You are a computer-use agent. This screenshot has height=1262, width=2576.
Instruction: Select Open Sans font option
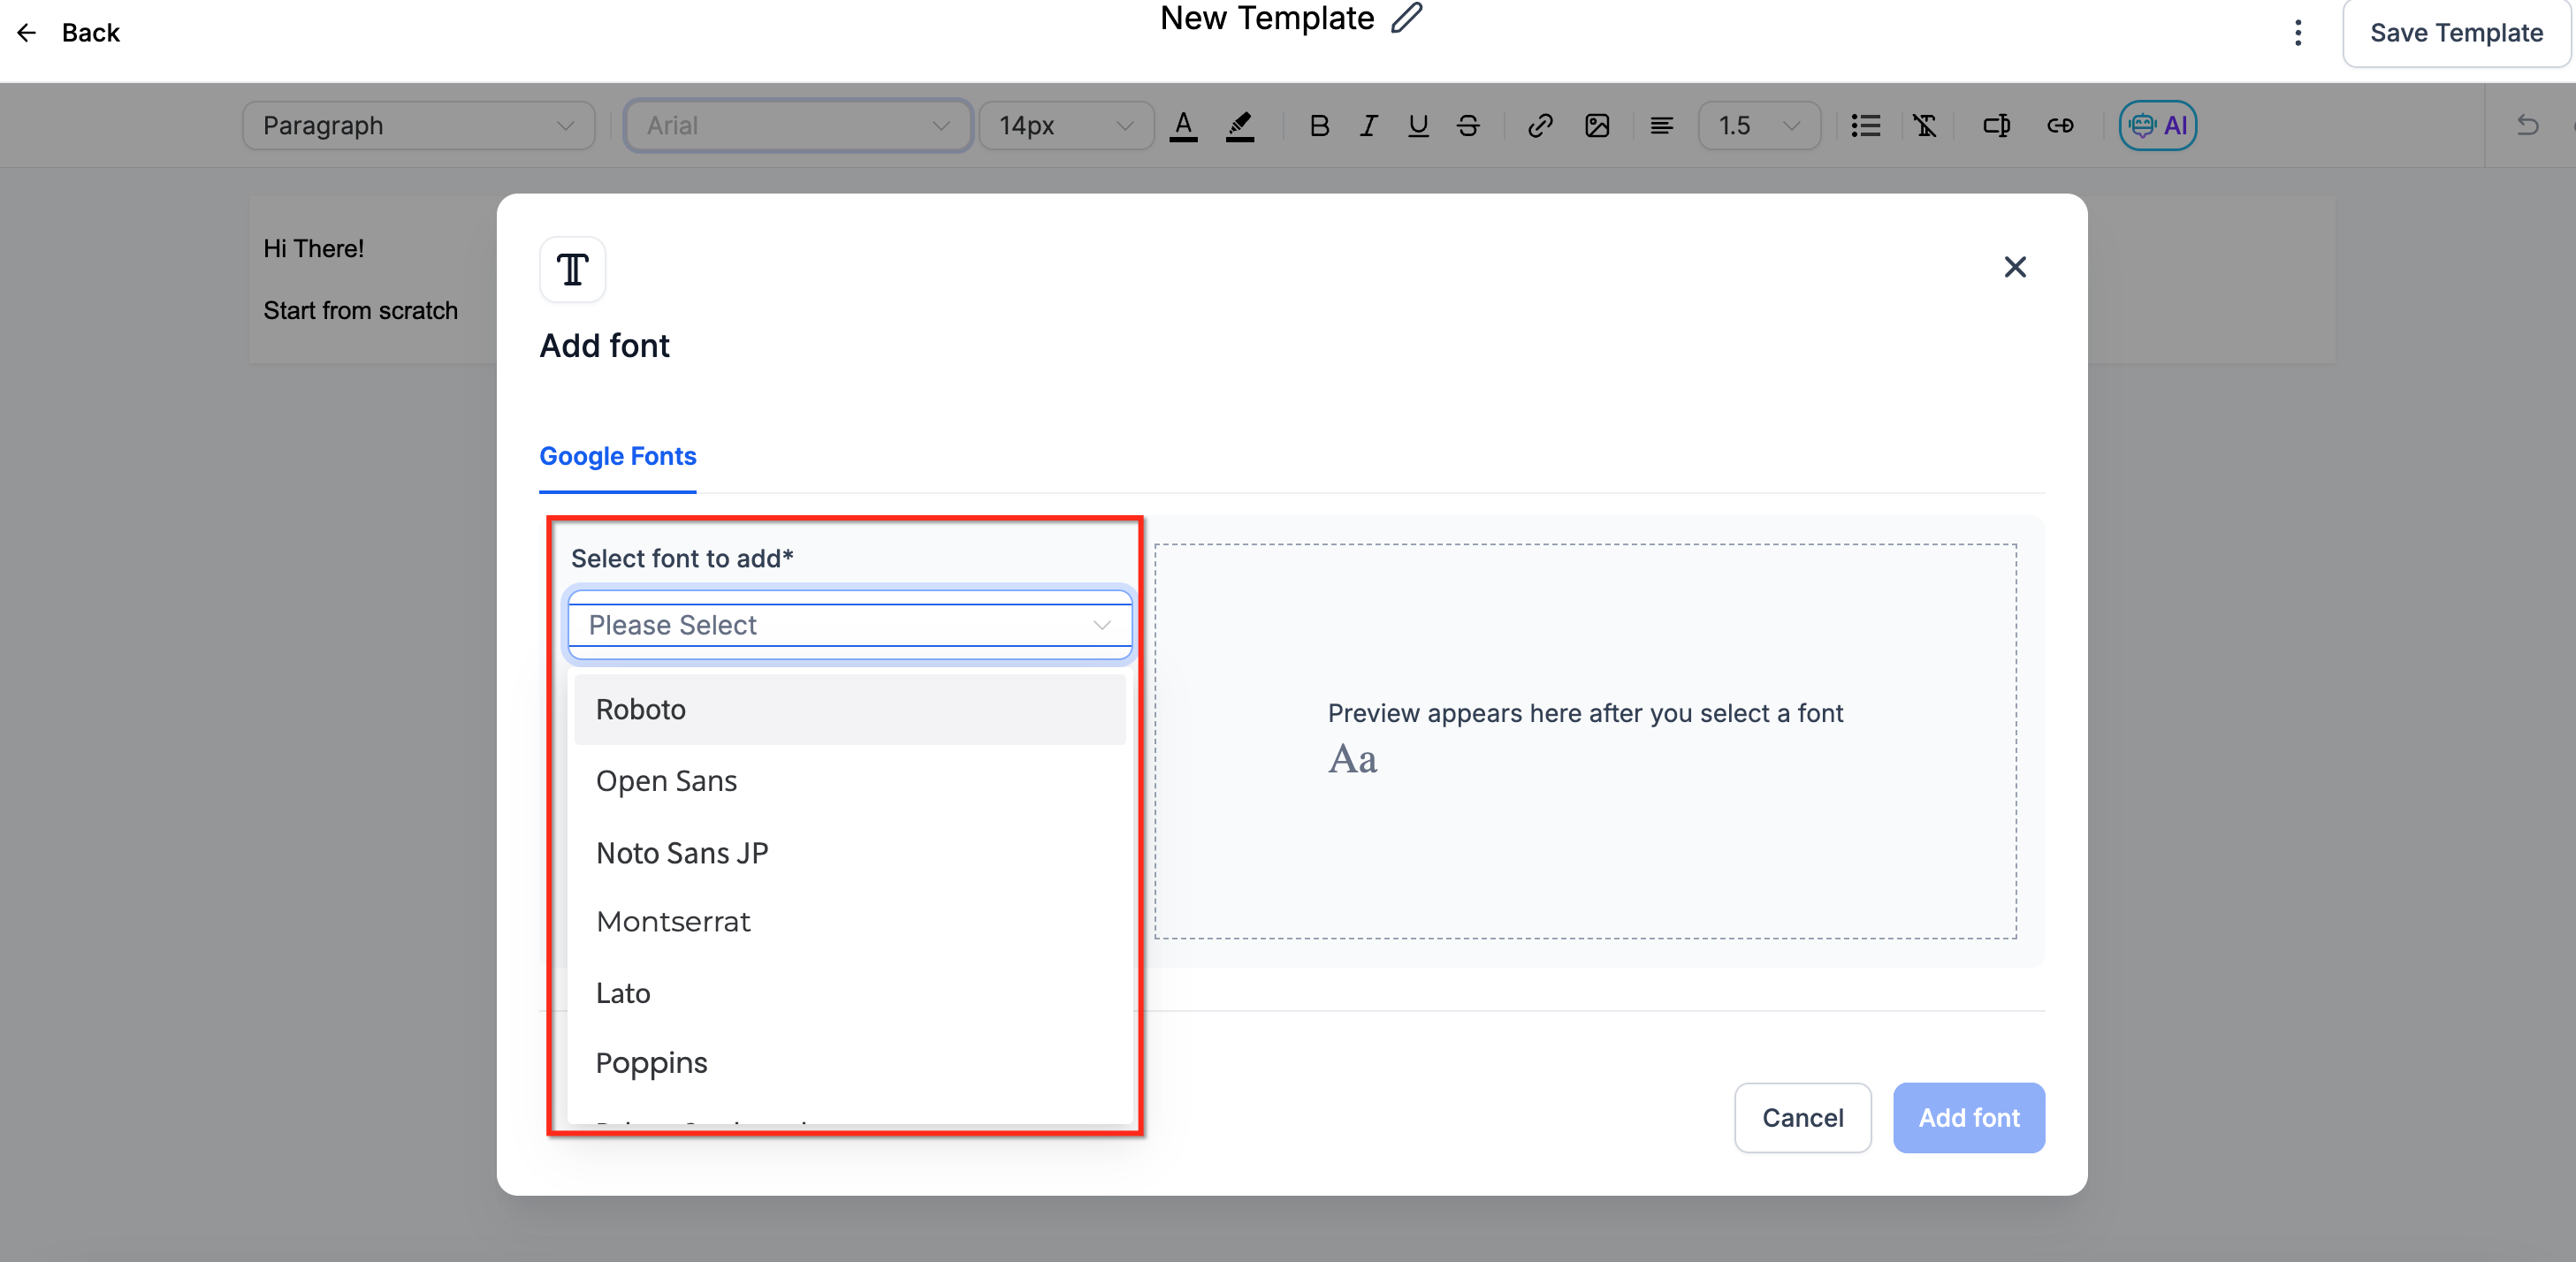click(666, 780)
